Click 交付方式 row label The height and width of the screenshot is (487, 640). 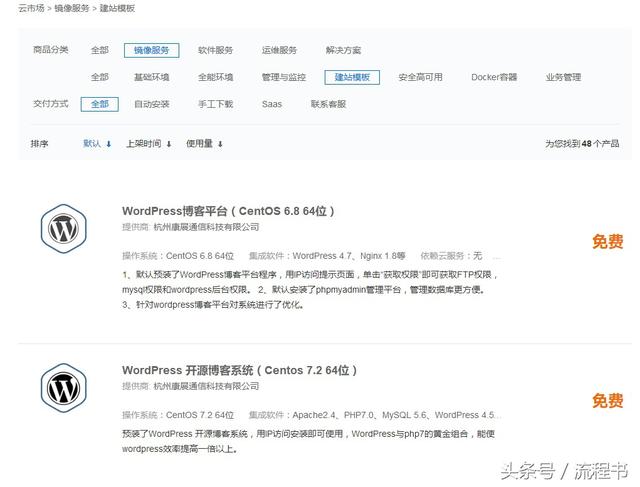click(51, 104)
